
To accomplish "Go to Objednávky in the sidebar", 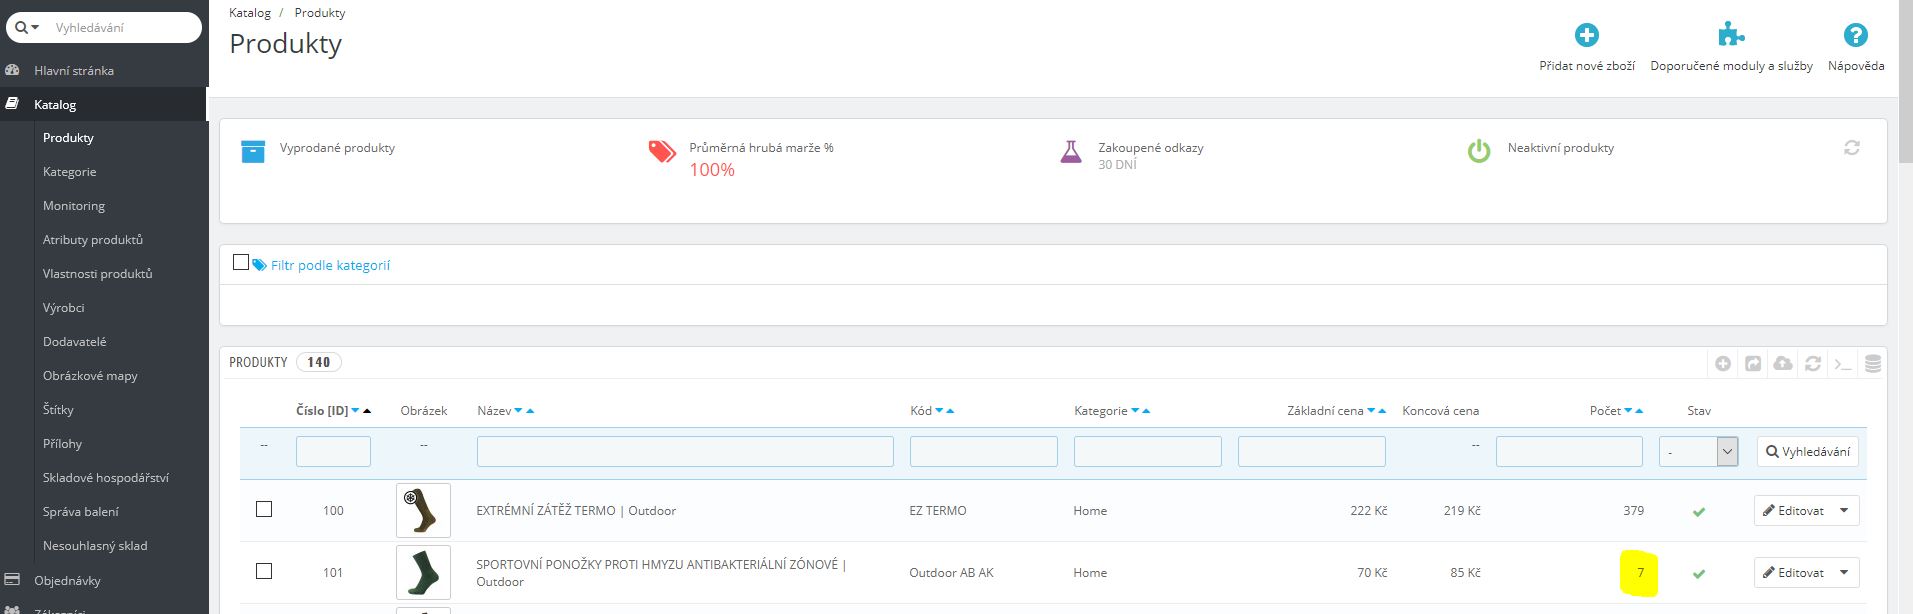I will 67,580.
